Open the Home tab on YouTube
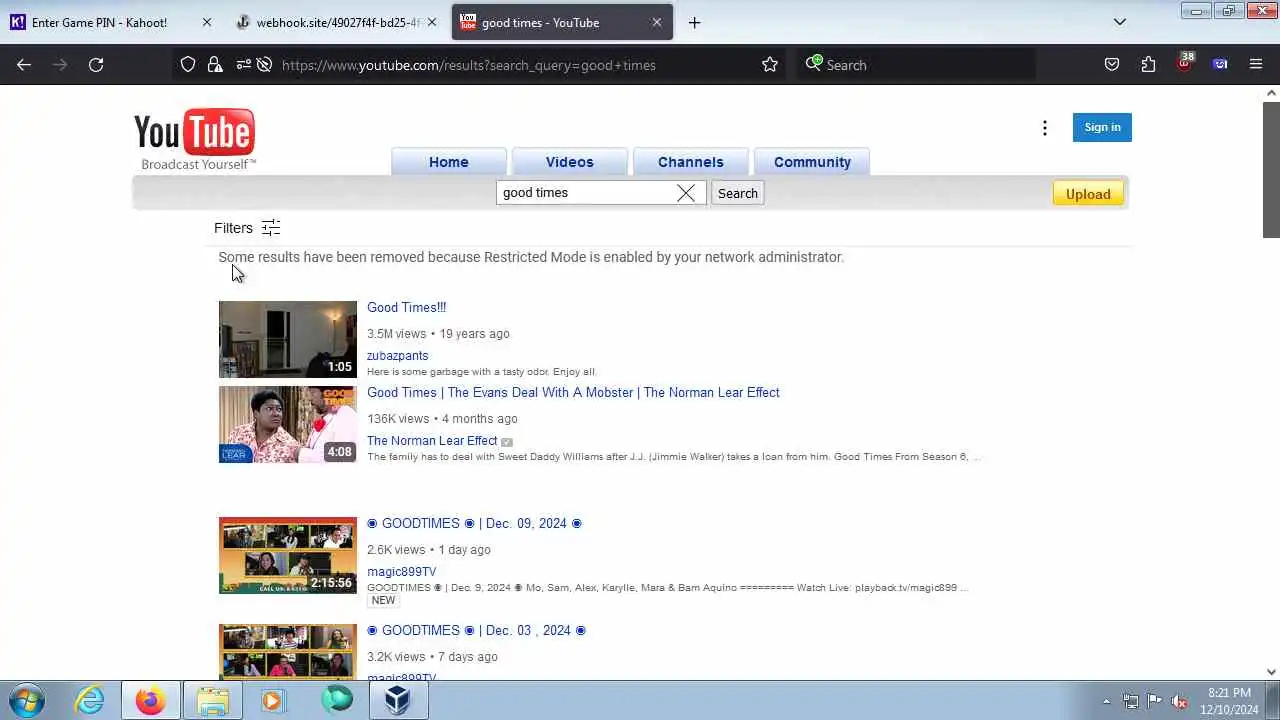This screenshot has width=1280, height=720. 449,162
